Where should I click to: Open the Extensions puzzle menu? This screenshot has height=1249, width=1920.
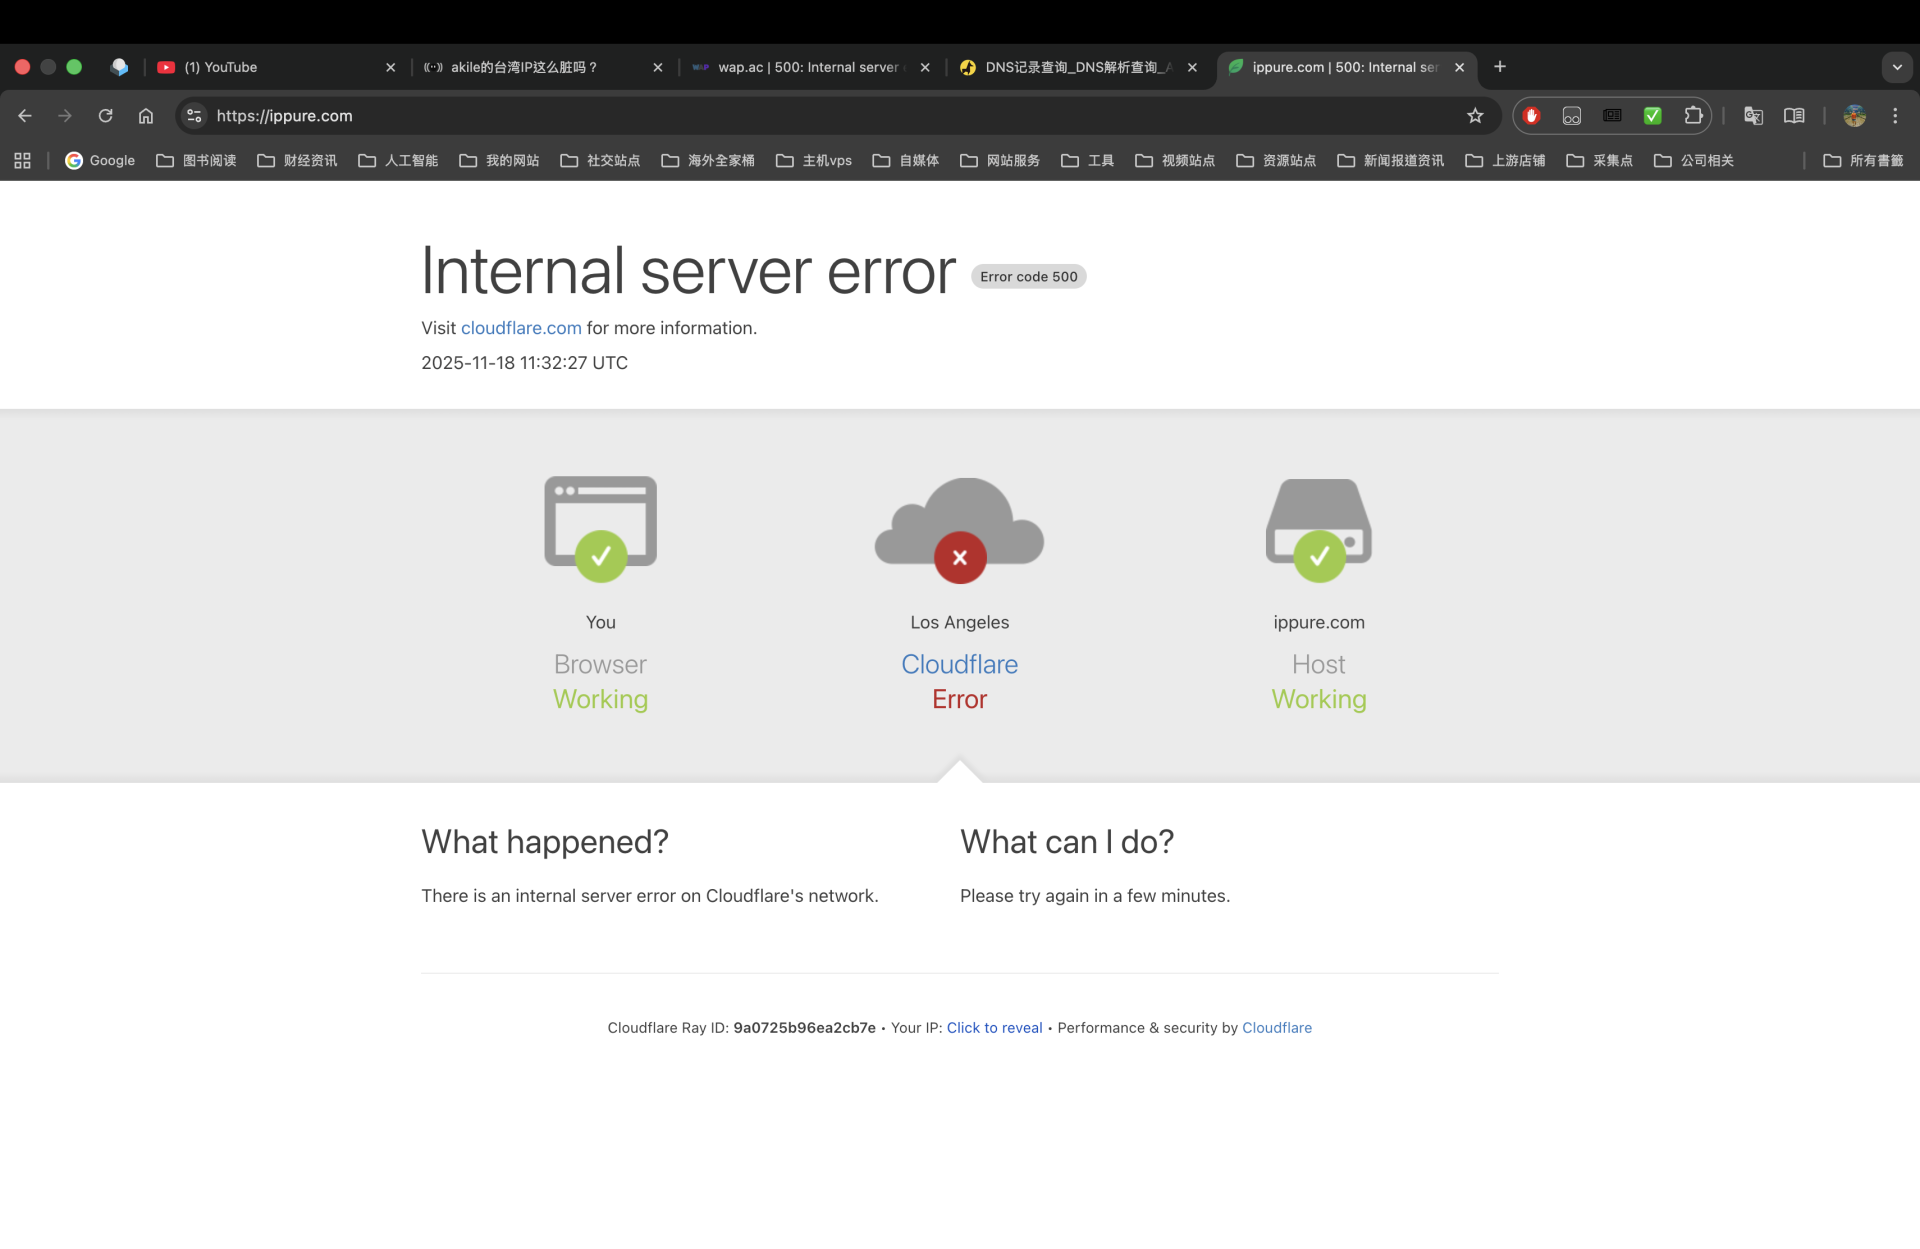(1693, 116)
